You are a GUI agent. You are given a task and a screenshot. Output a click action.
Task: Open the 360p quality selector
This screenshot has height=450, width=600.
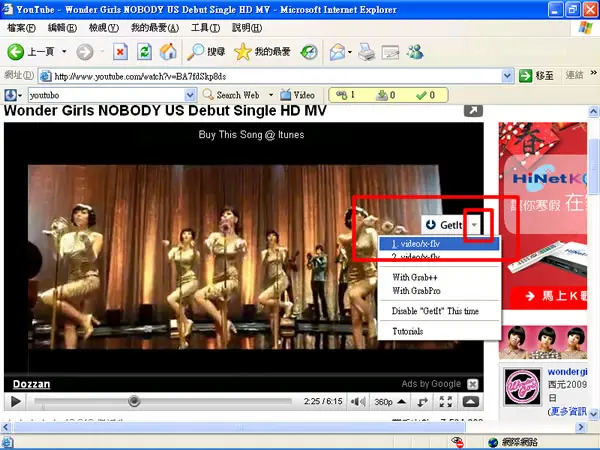click(390, 402)
